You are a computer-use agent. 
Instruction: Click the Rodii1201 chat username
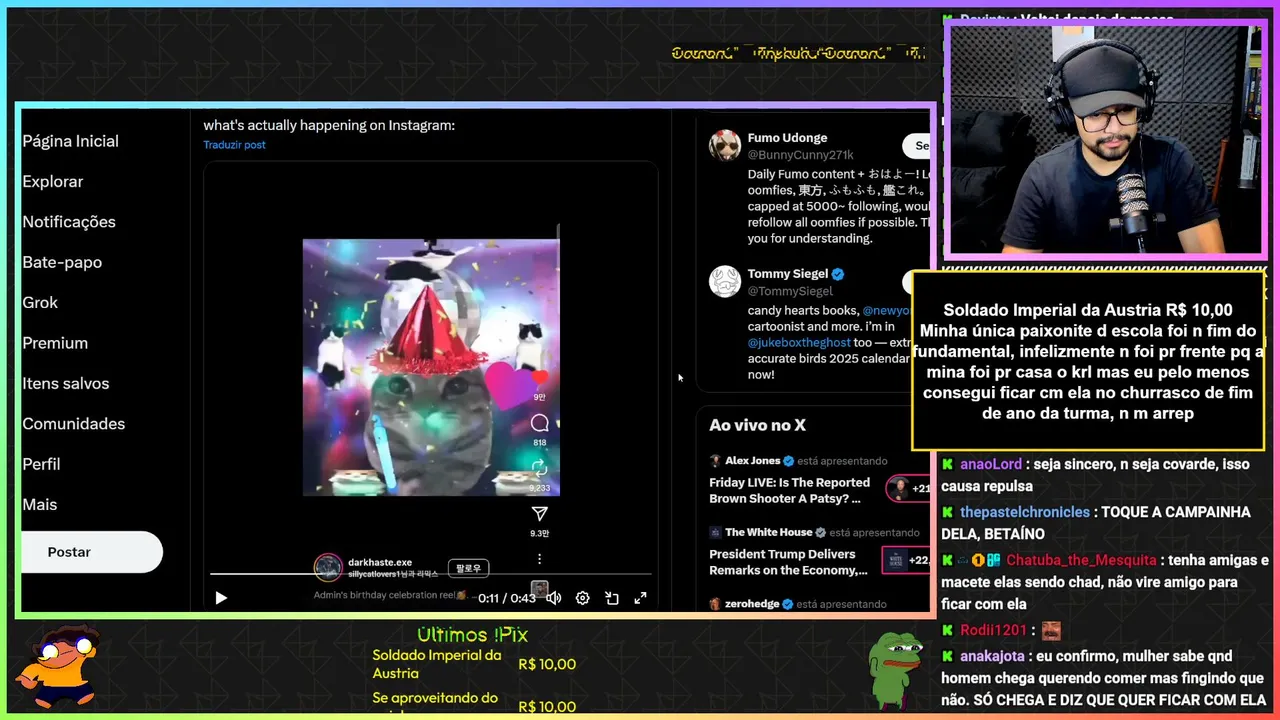(x=993, y=630)
